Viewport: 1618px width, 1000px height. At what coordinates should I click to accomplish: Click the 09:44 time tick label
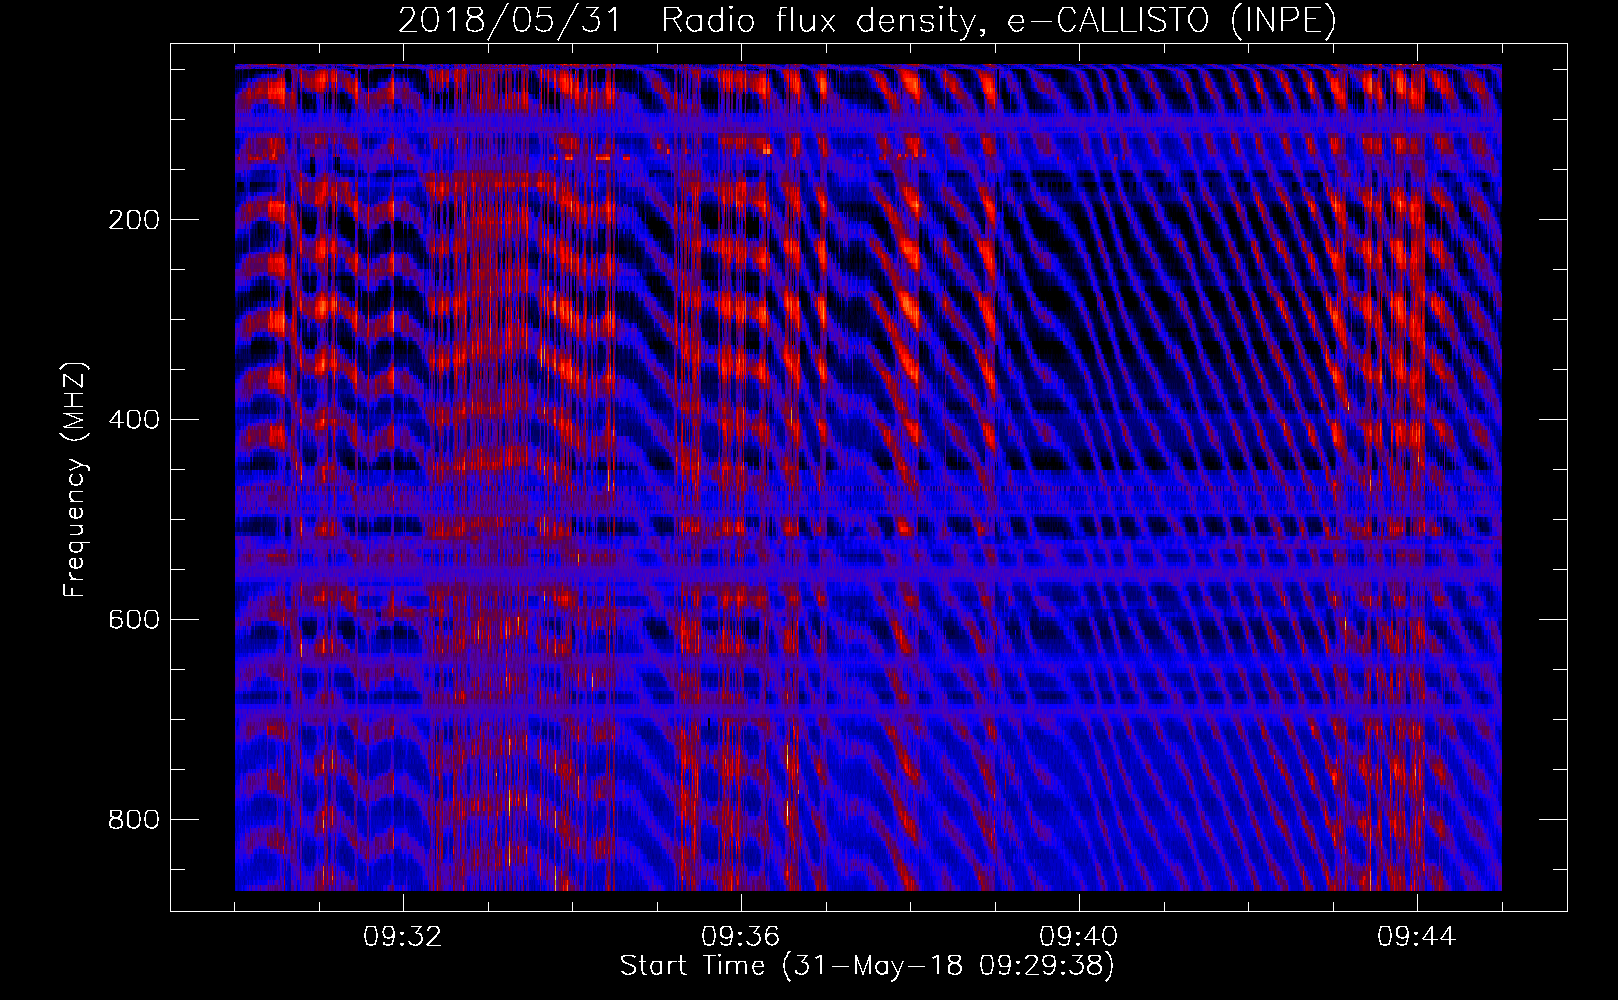[x=1417, y=937]
